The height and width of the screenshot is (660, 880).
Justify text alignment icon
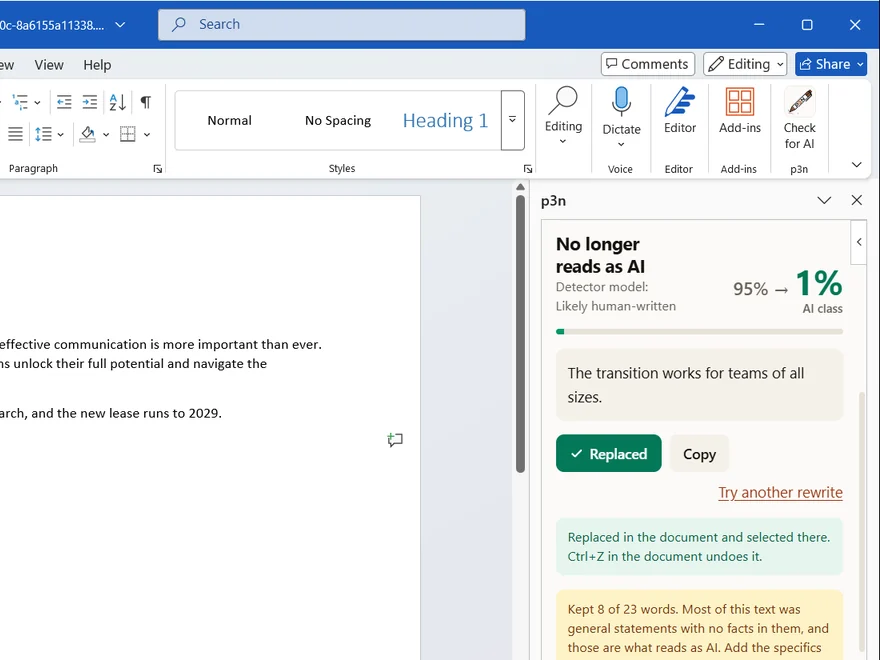(15, 134)
